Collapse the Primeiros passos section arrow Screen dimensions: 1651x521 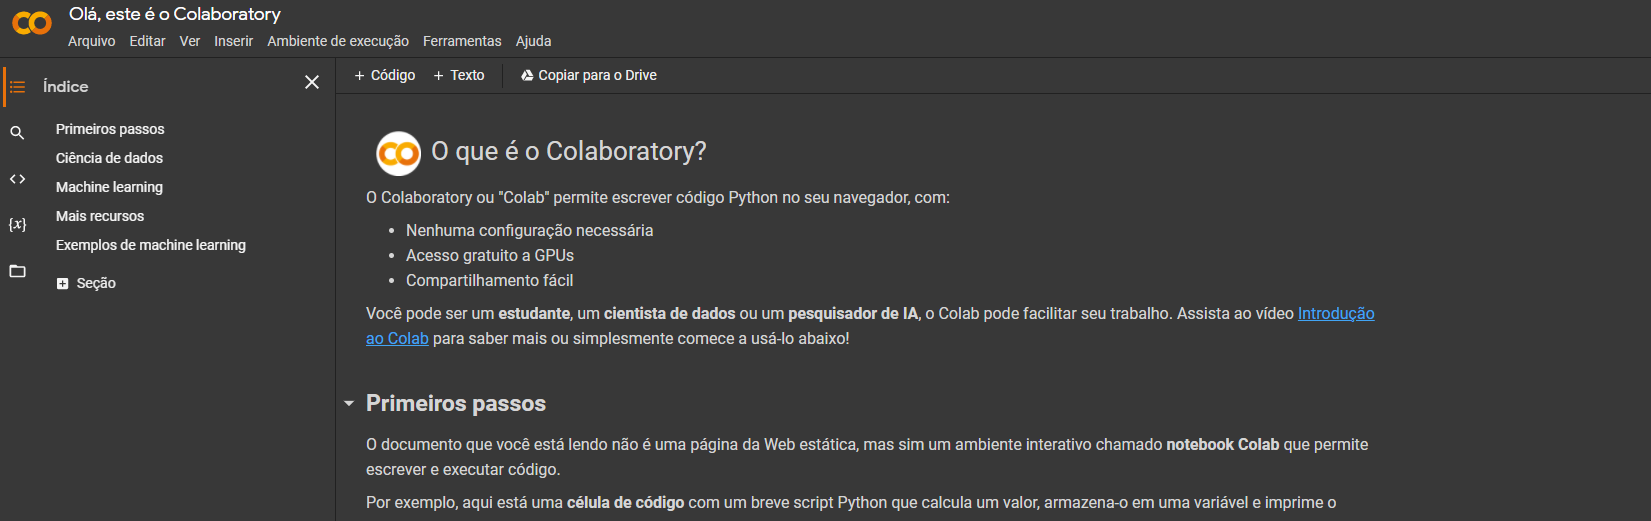click(x=349, y=404)
